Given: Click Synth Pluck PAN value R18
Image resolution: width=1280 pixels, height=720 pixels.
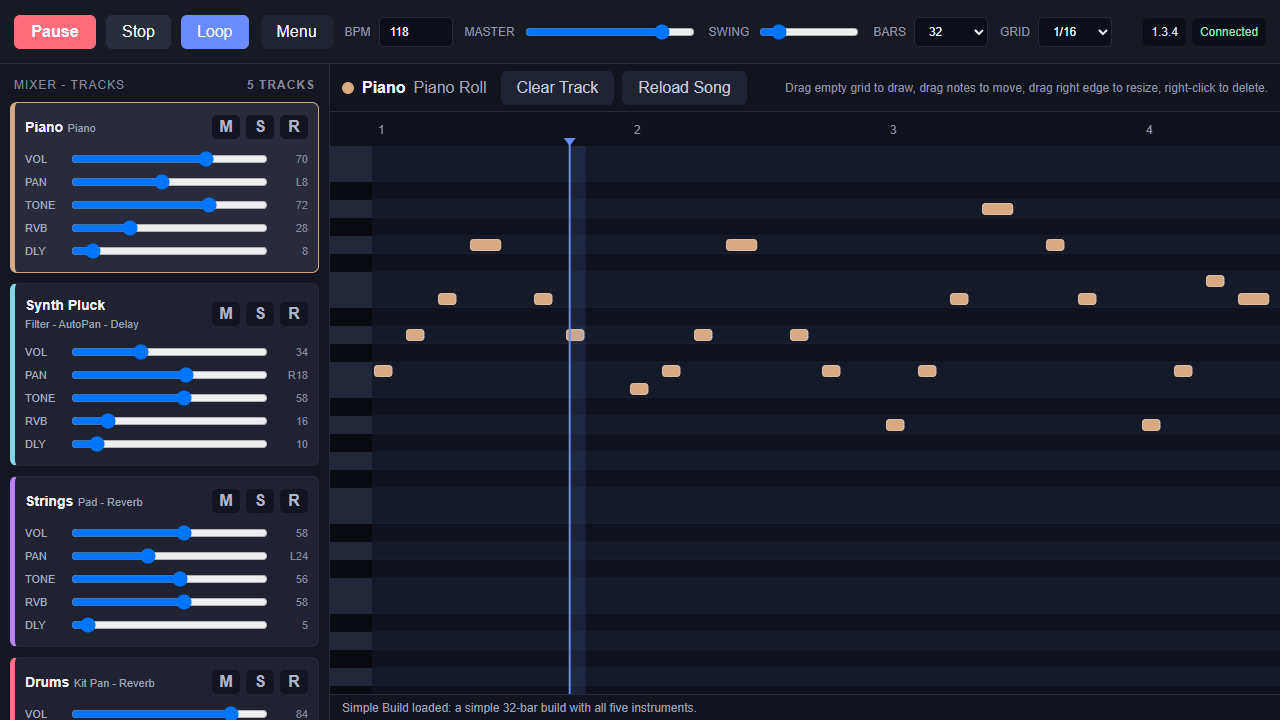Looking at the screenshot, I should (x=298, y=375).
